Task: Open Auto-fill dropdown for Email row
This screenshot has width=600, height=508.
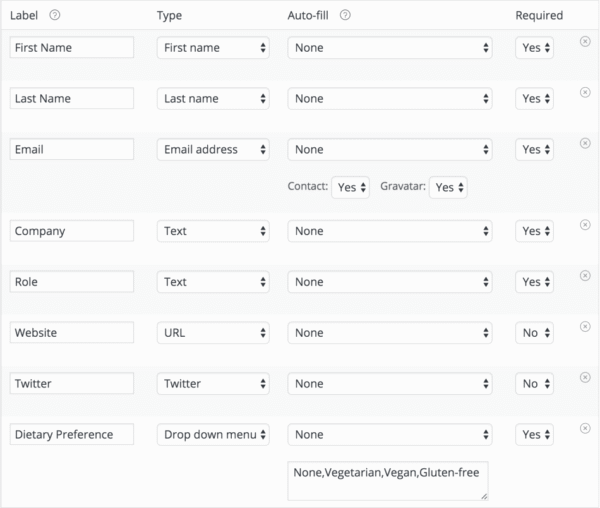Action: pos(390,149)
